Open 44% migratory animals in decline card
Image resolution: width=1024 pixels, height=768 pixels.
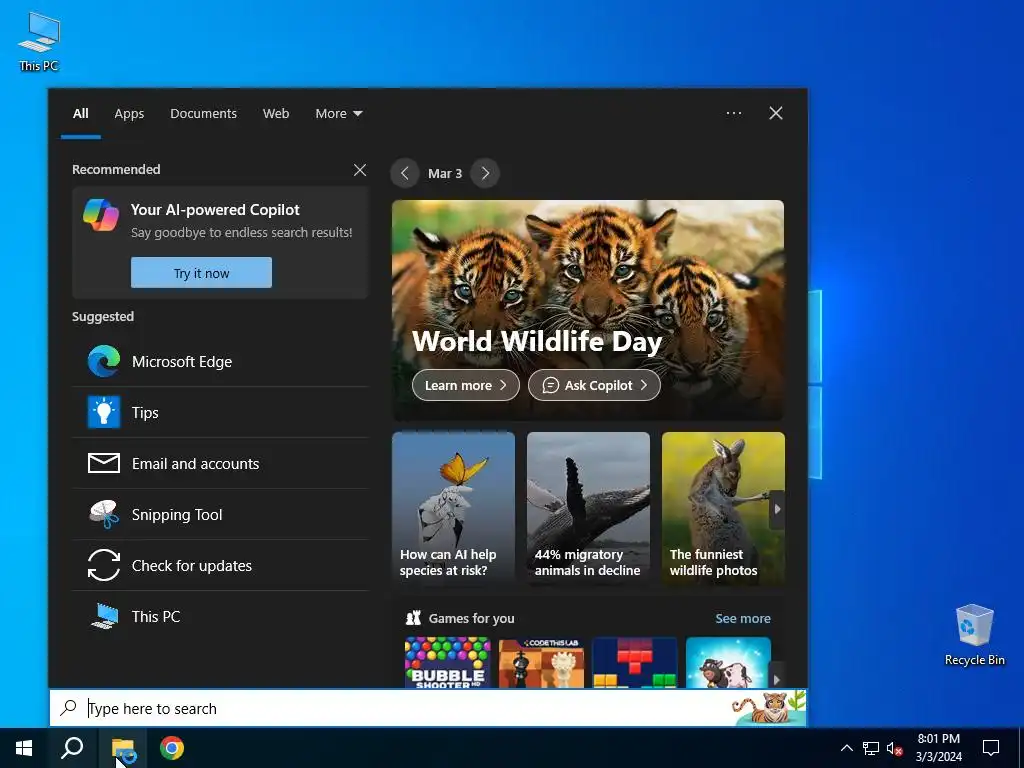[x=588, y=508]
